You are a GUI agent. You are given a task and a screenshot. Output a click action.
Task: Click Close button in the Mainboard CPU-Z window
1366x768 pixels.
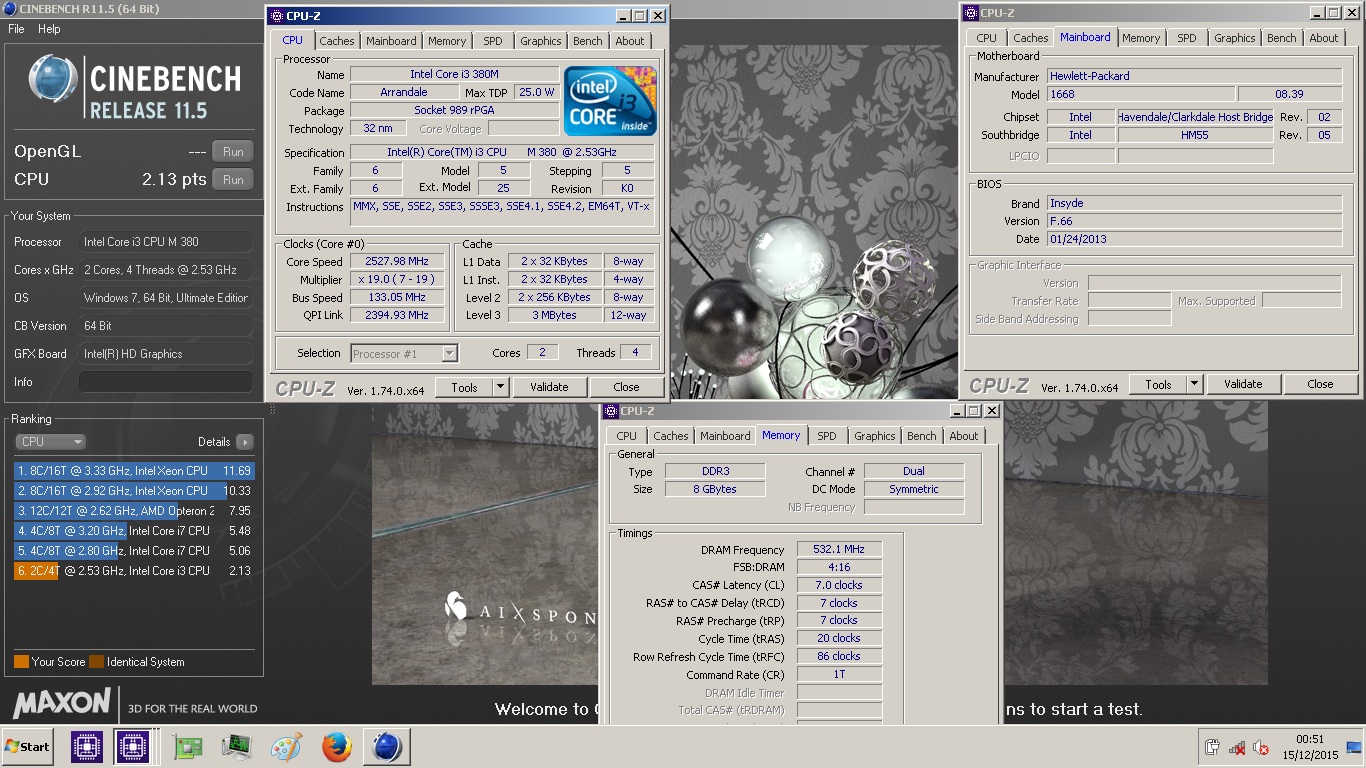(x=1321, y=384)
